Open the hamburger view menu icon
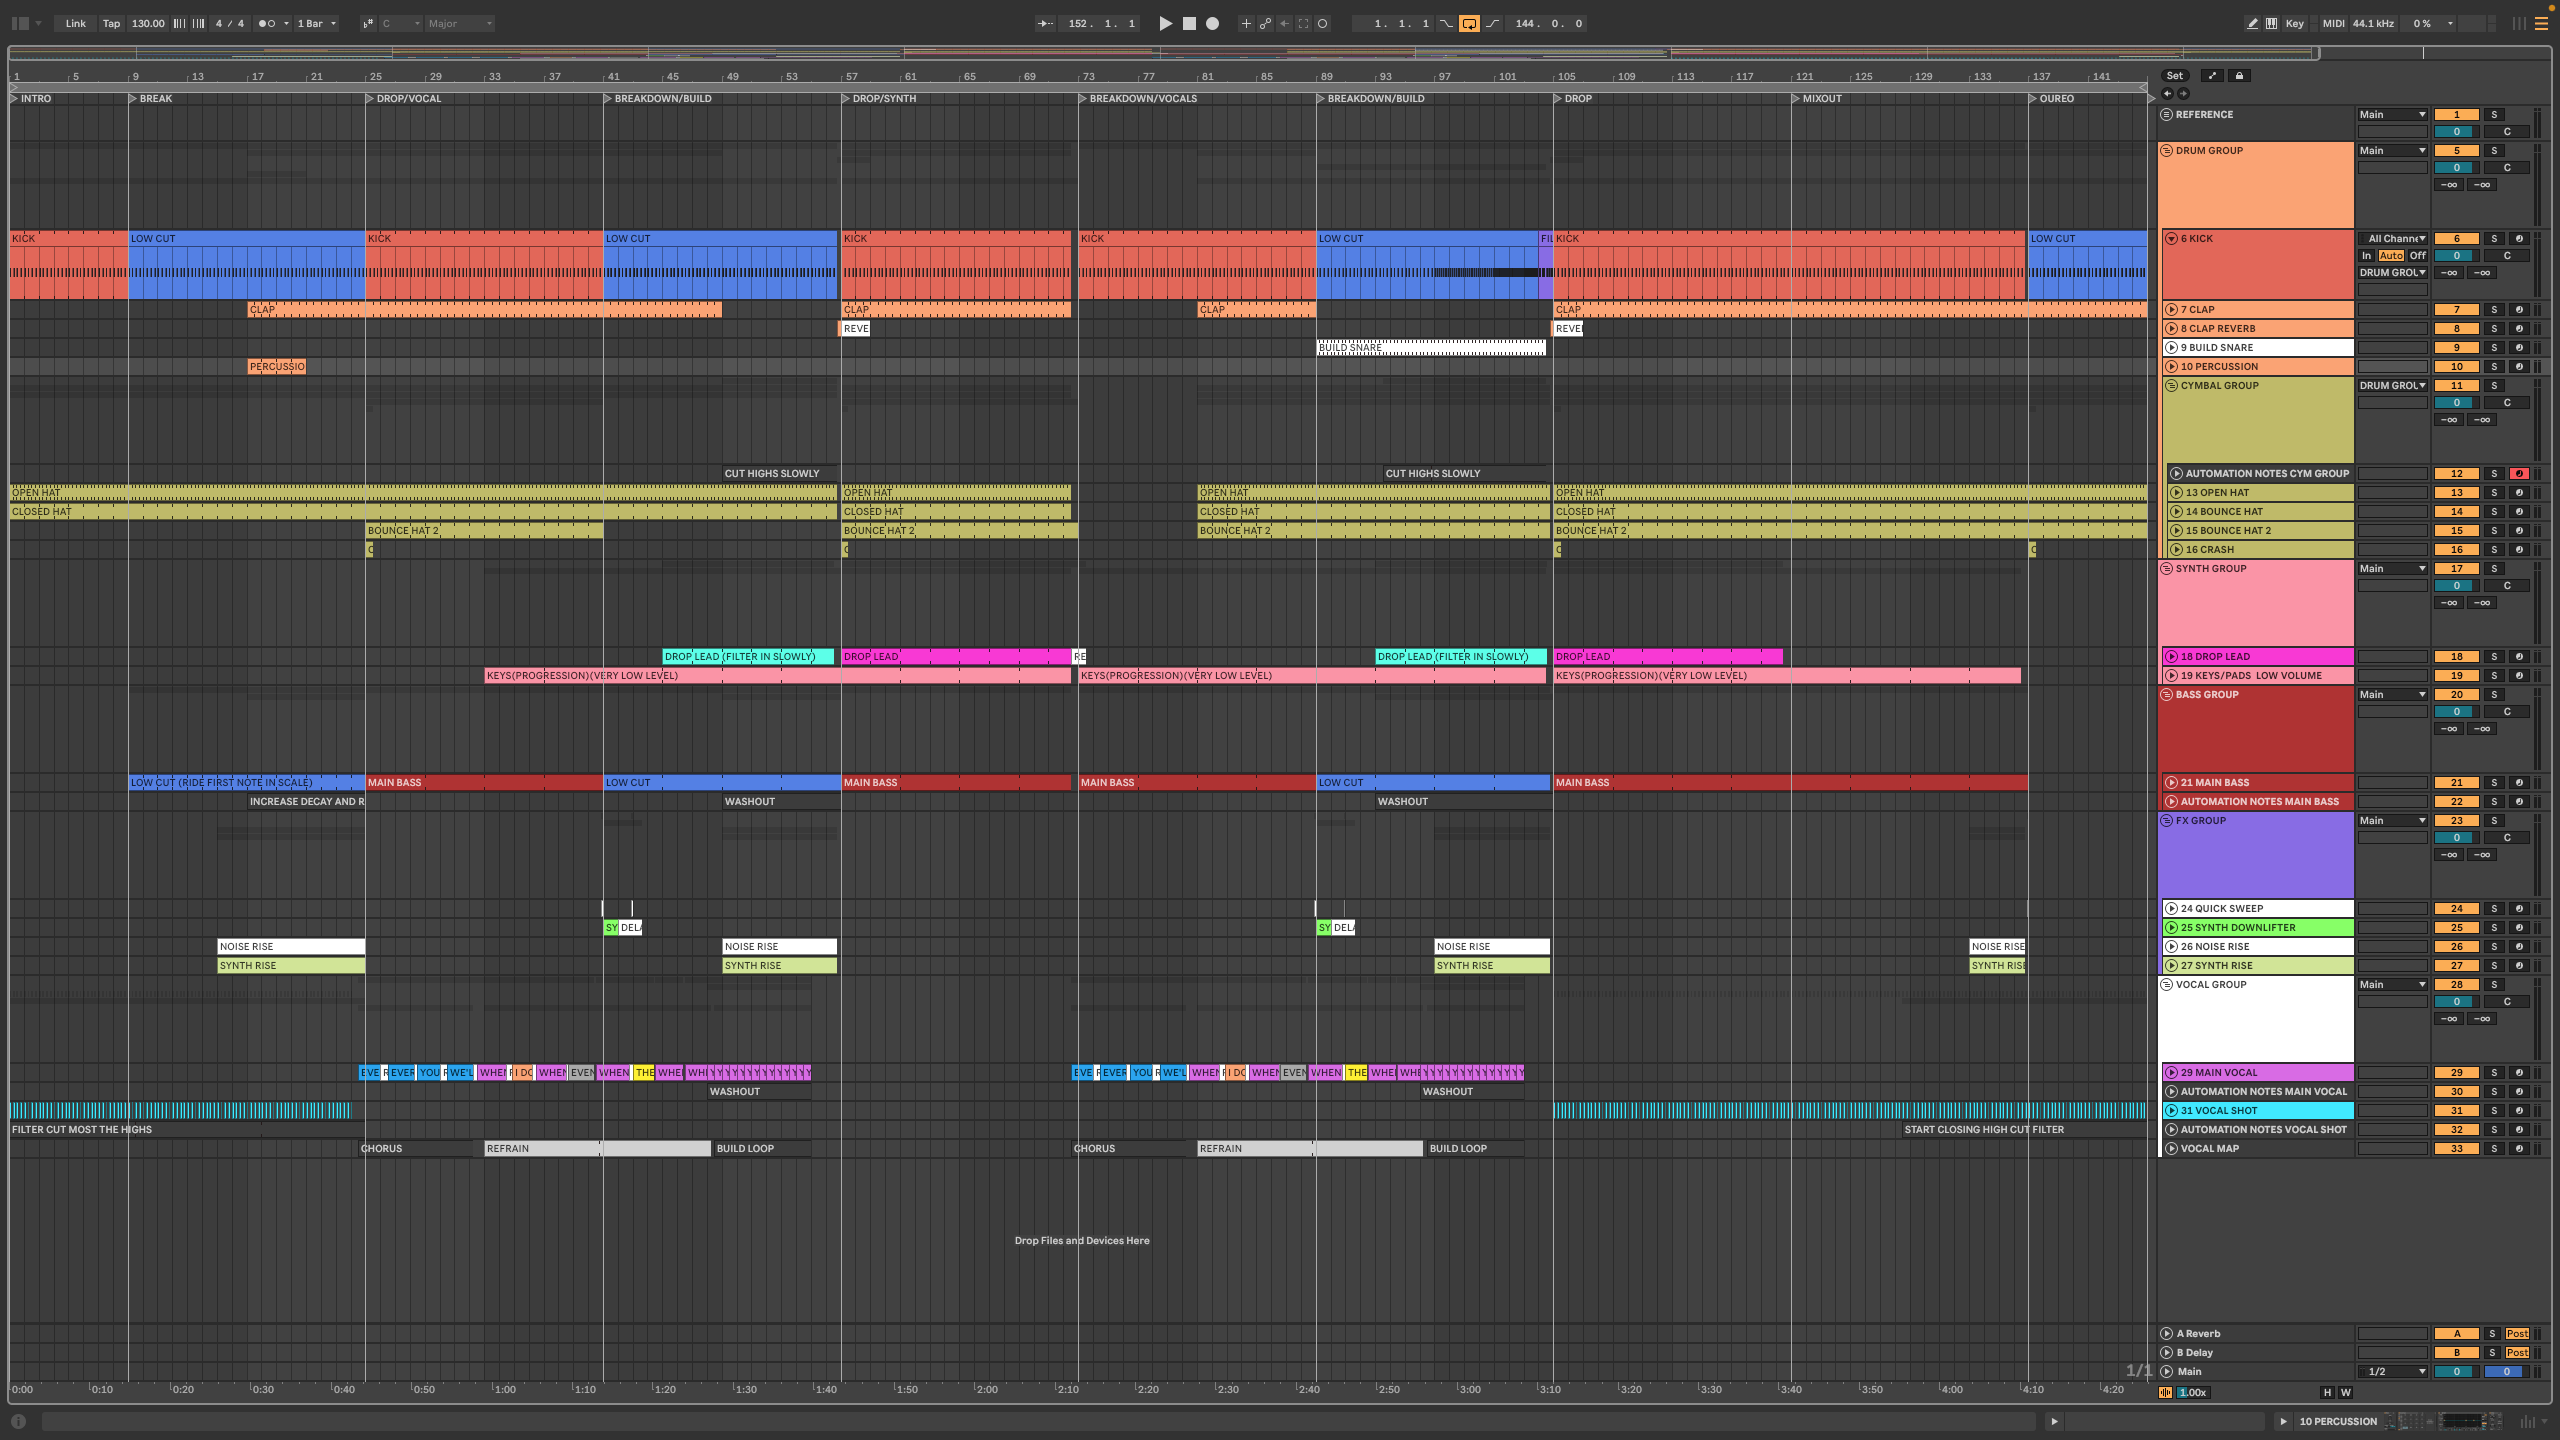 (x=2541, y=23)
